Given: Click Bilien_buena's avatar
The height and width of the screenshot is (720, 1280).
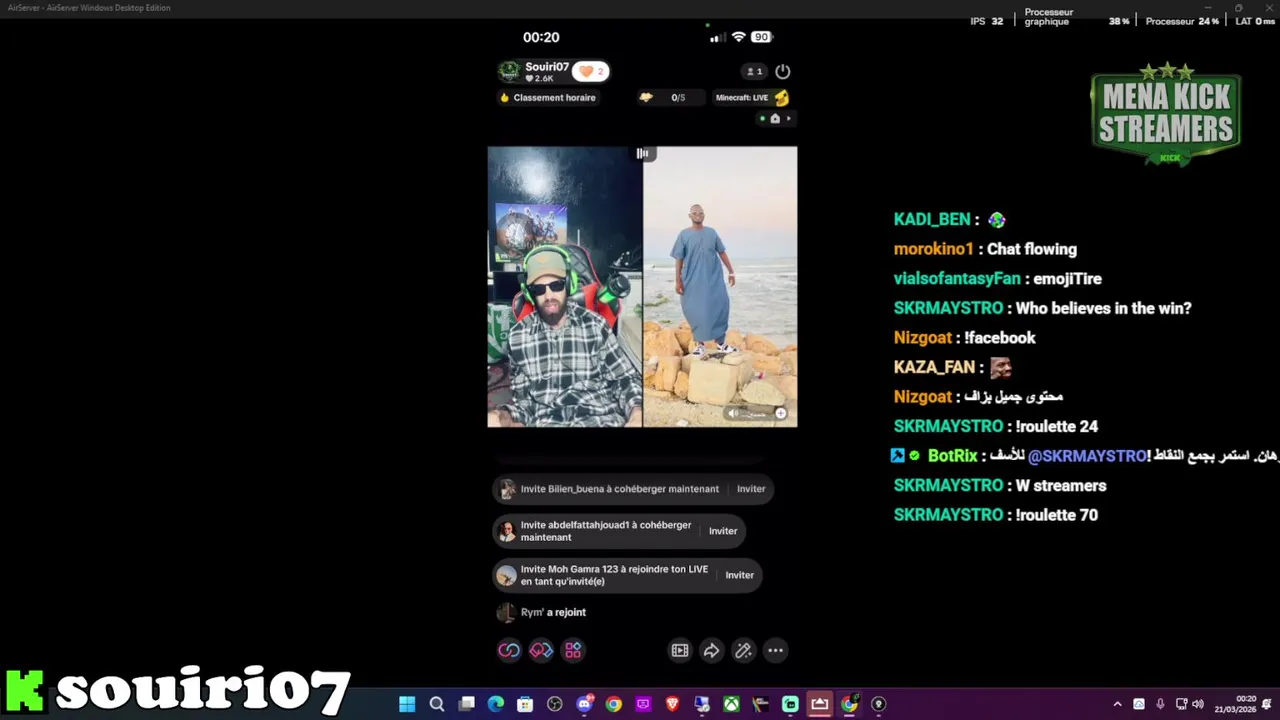Looking at the screenshot, I should pos(507,489).
